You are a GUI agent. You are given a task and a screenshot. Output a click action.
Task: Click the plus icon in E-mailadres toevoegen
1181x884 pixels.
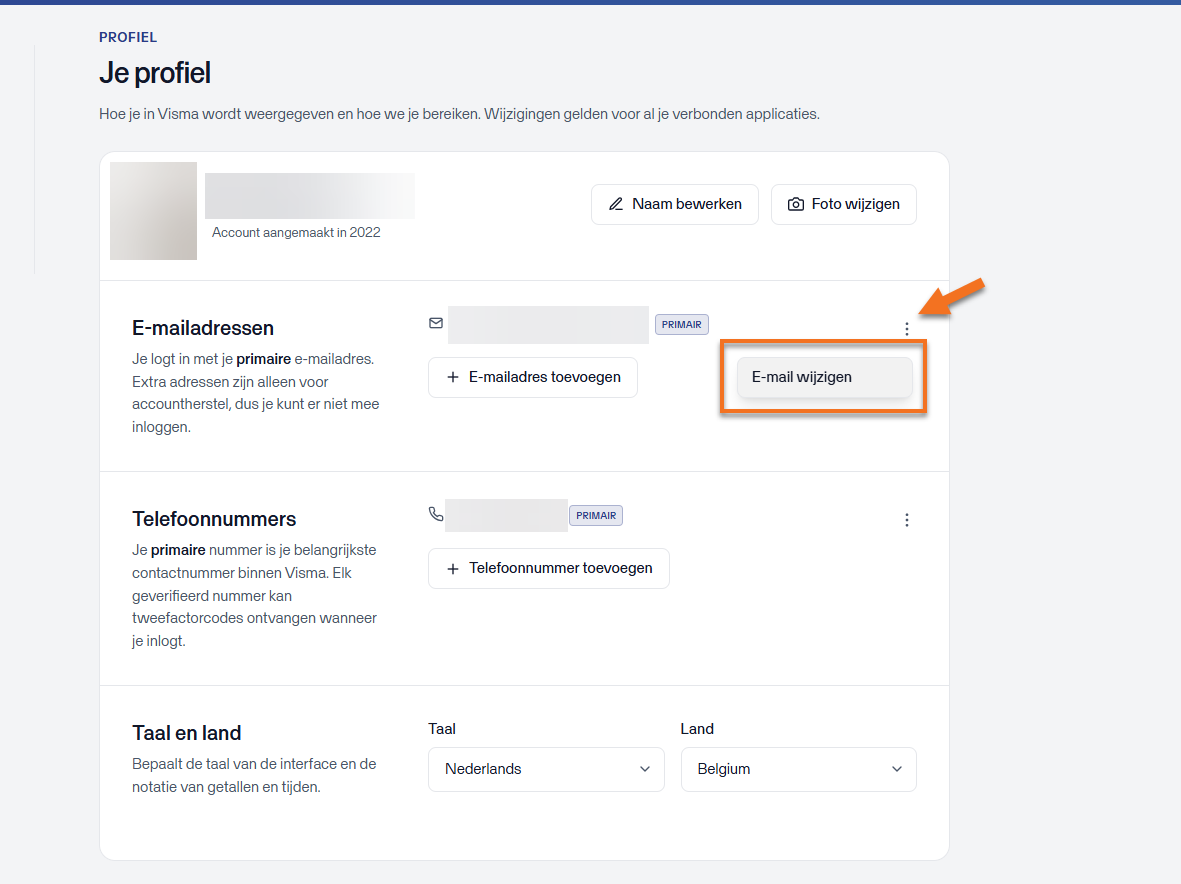click(x=453, y=377)
